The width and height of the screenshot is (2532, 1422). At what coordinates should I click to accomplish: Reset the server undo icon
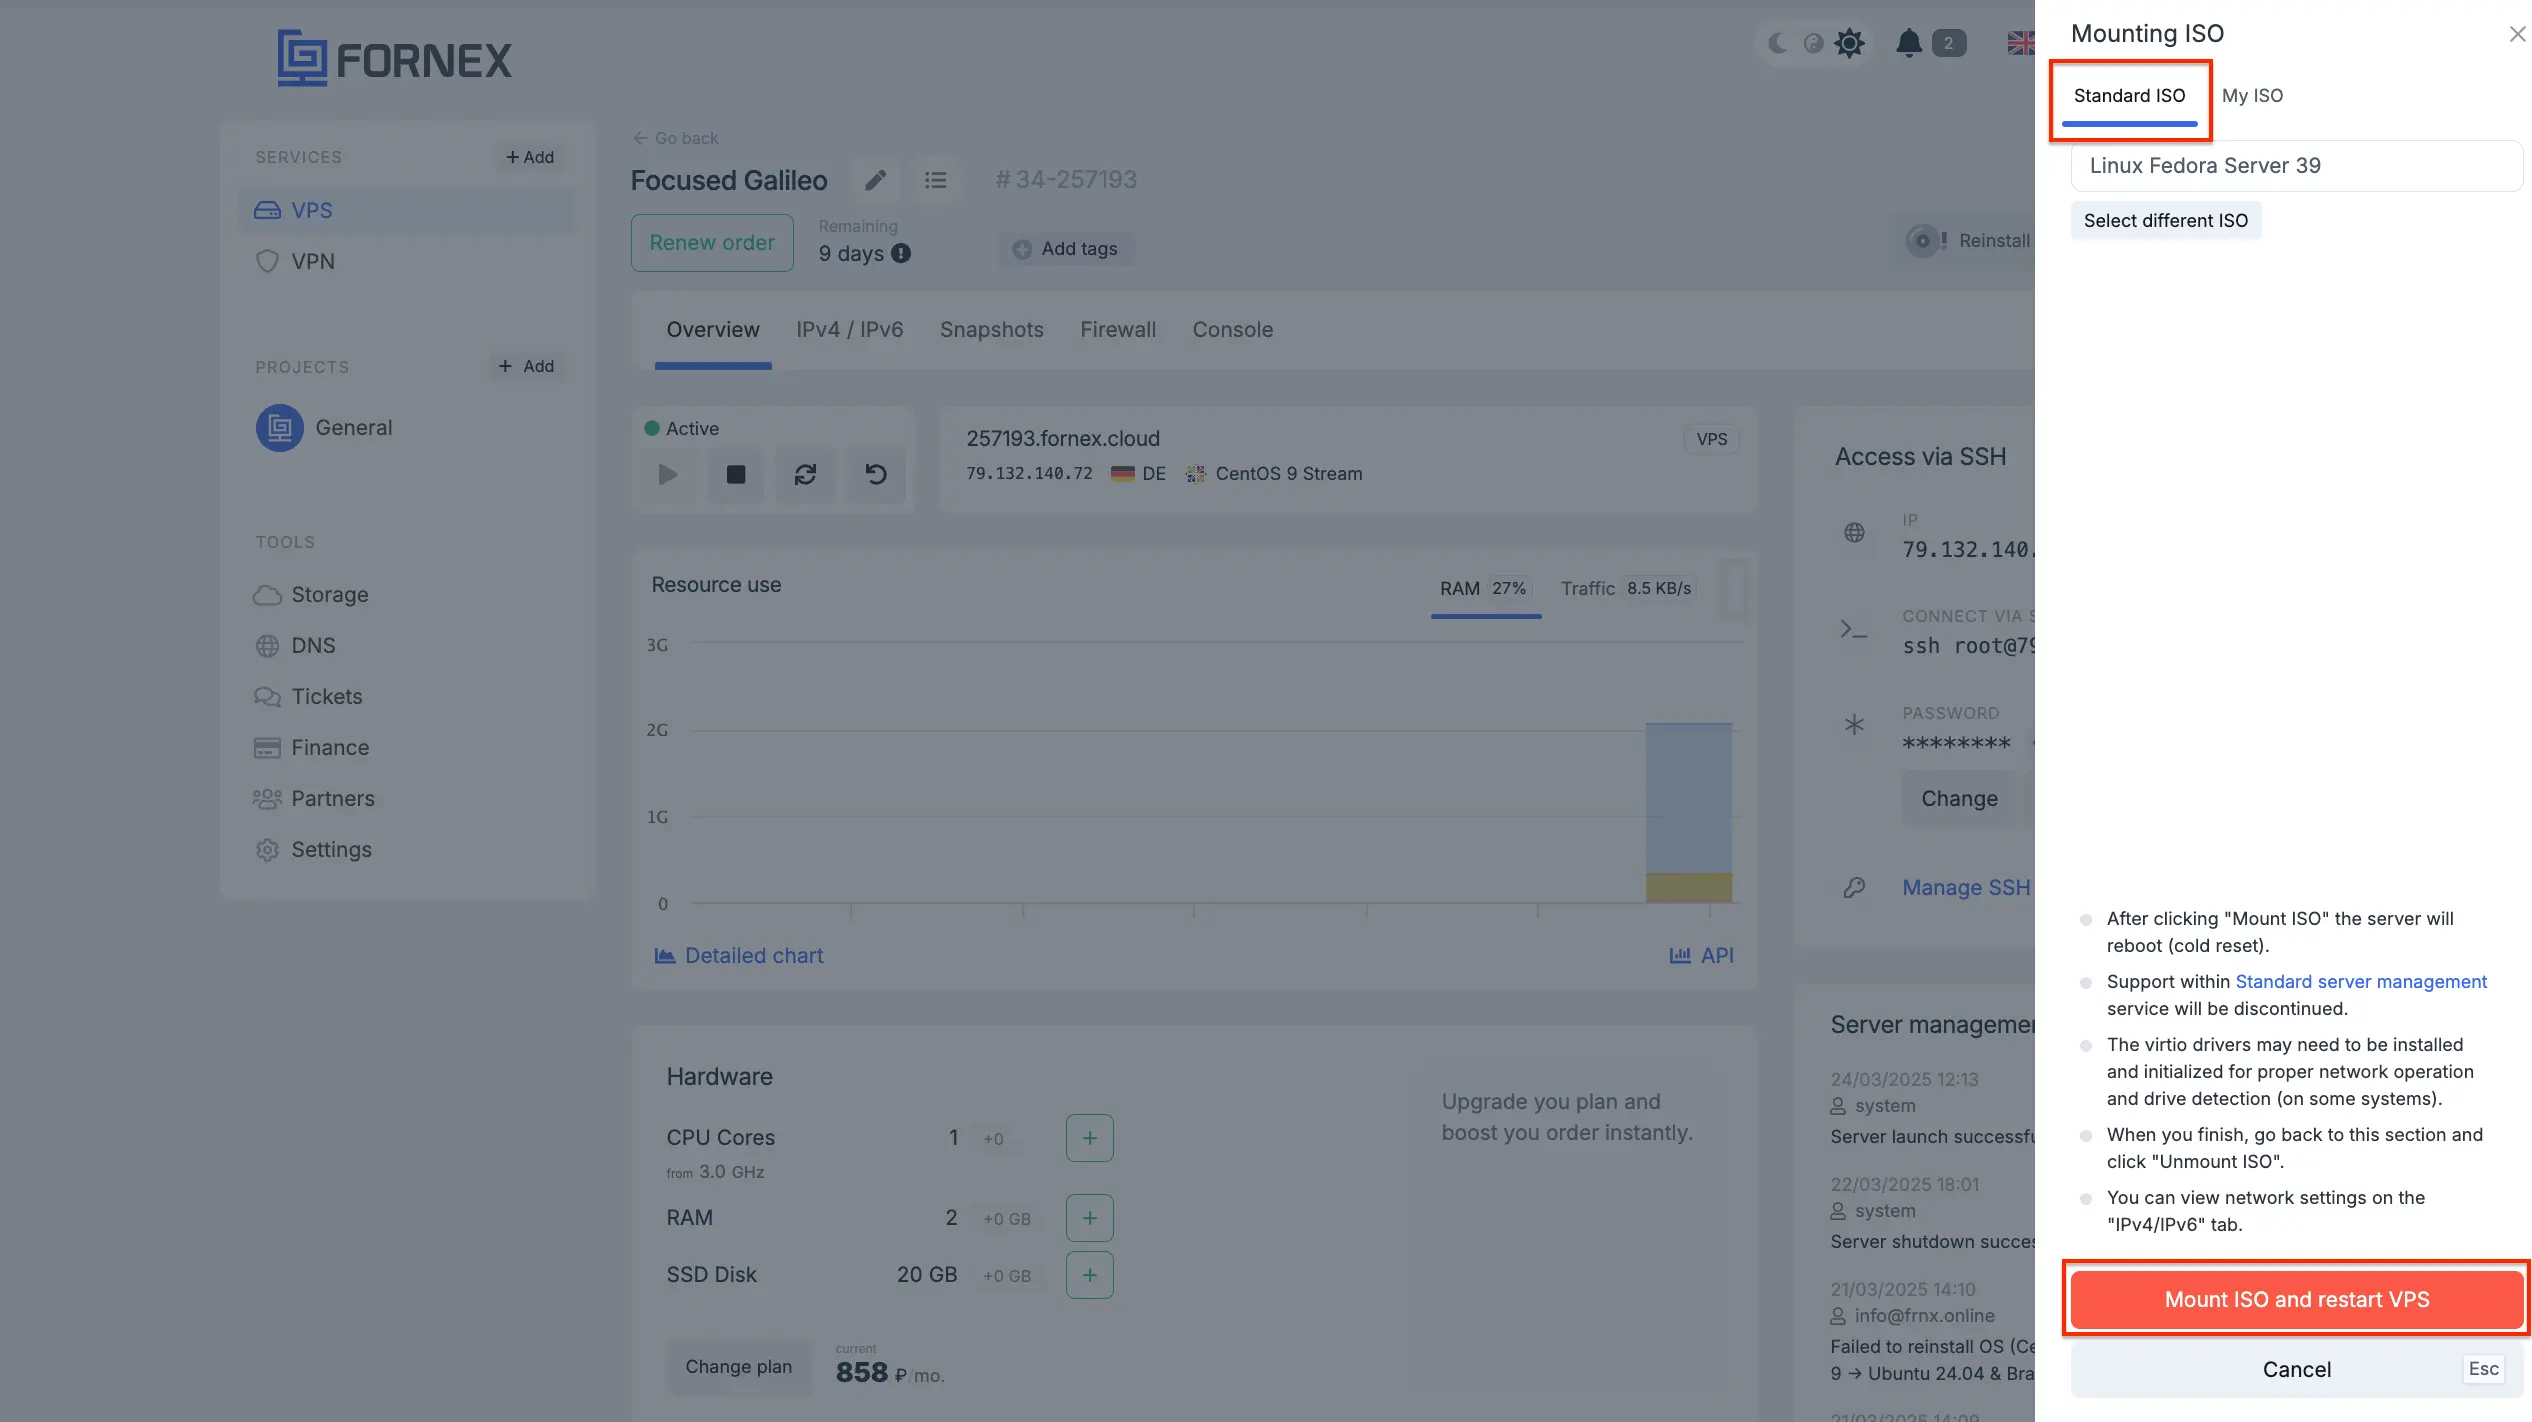(876, 475)
